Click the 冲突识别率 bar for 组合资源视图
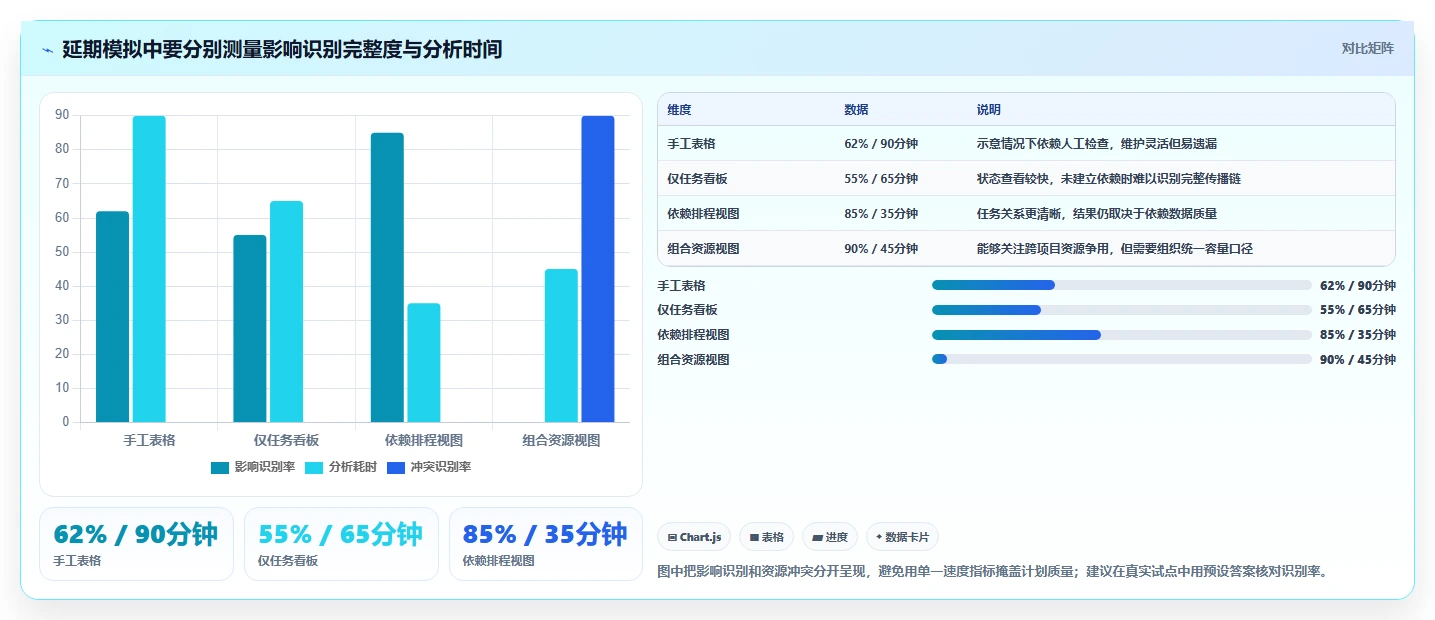Image resolution: width=1435 pixels, height=620 pixels. tap(598, 269)
